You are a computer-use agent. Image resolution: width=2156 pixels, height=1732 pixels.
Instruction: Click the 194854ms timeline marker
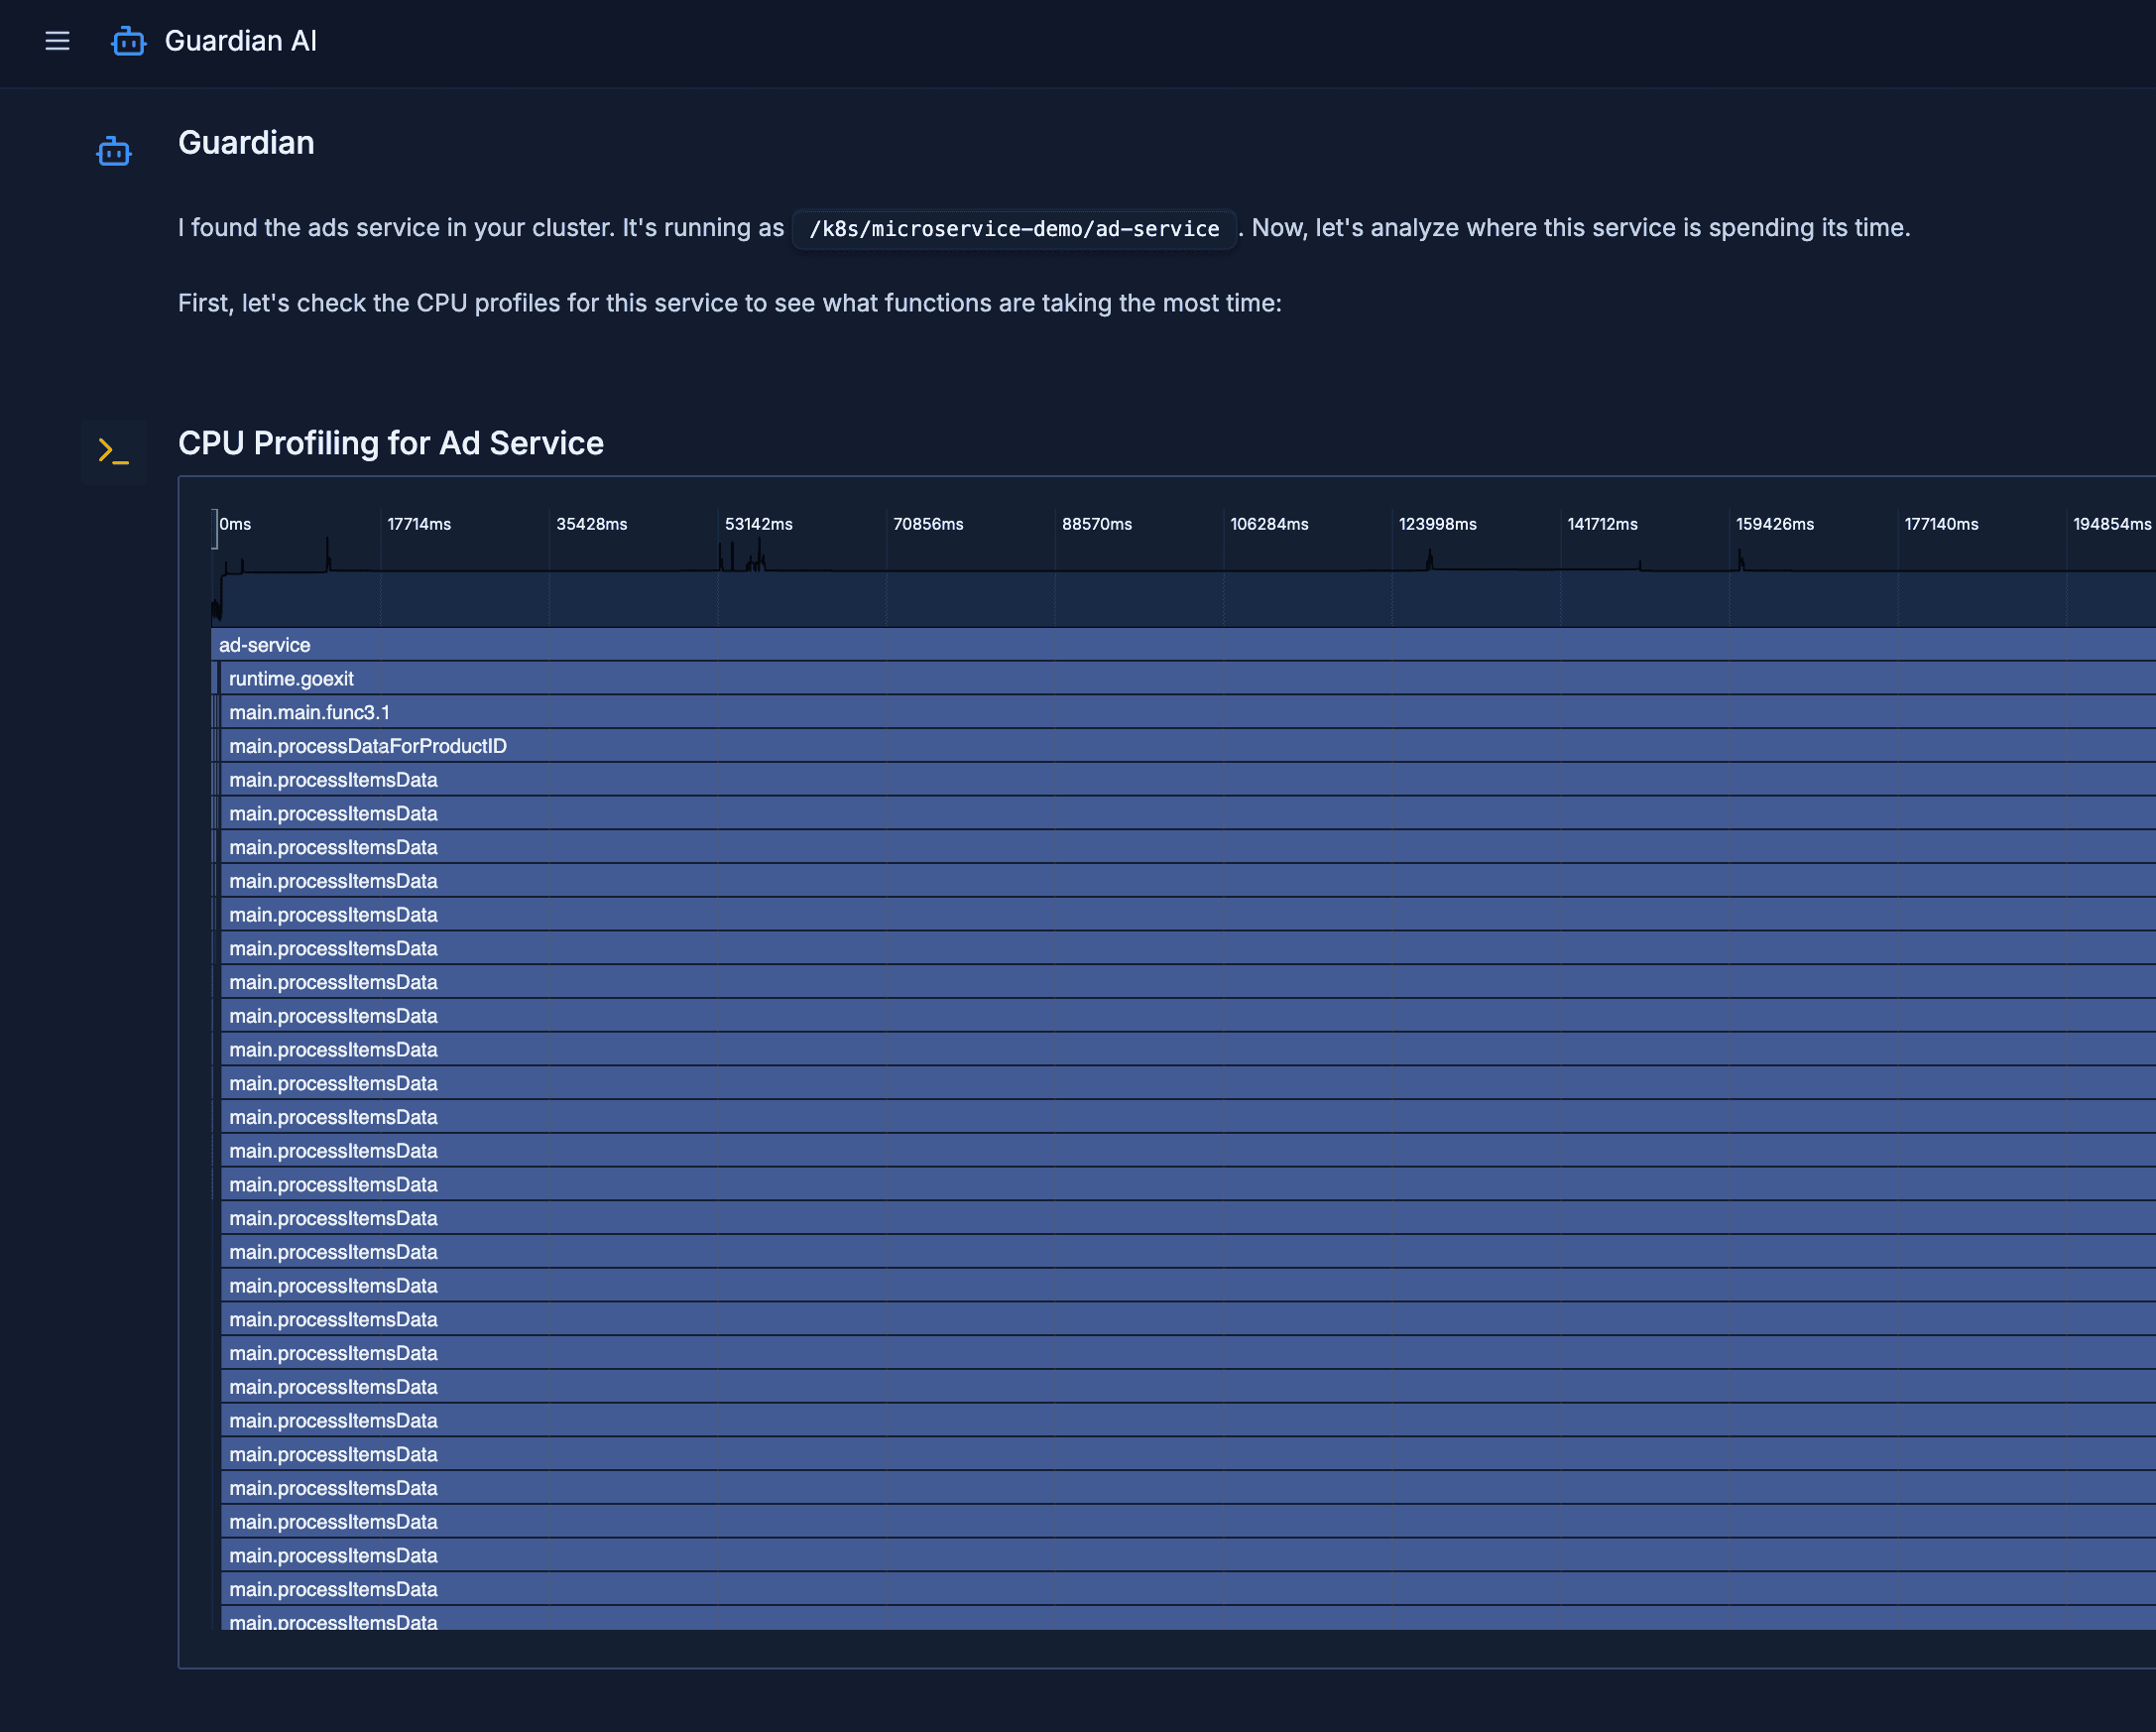pos(2112,524)
